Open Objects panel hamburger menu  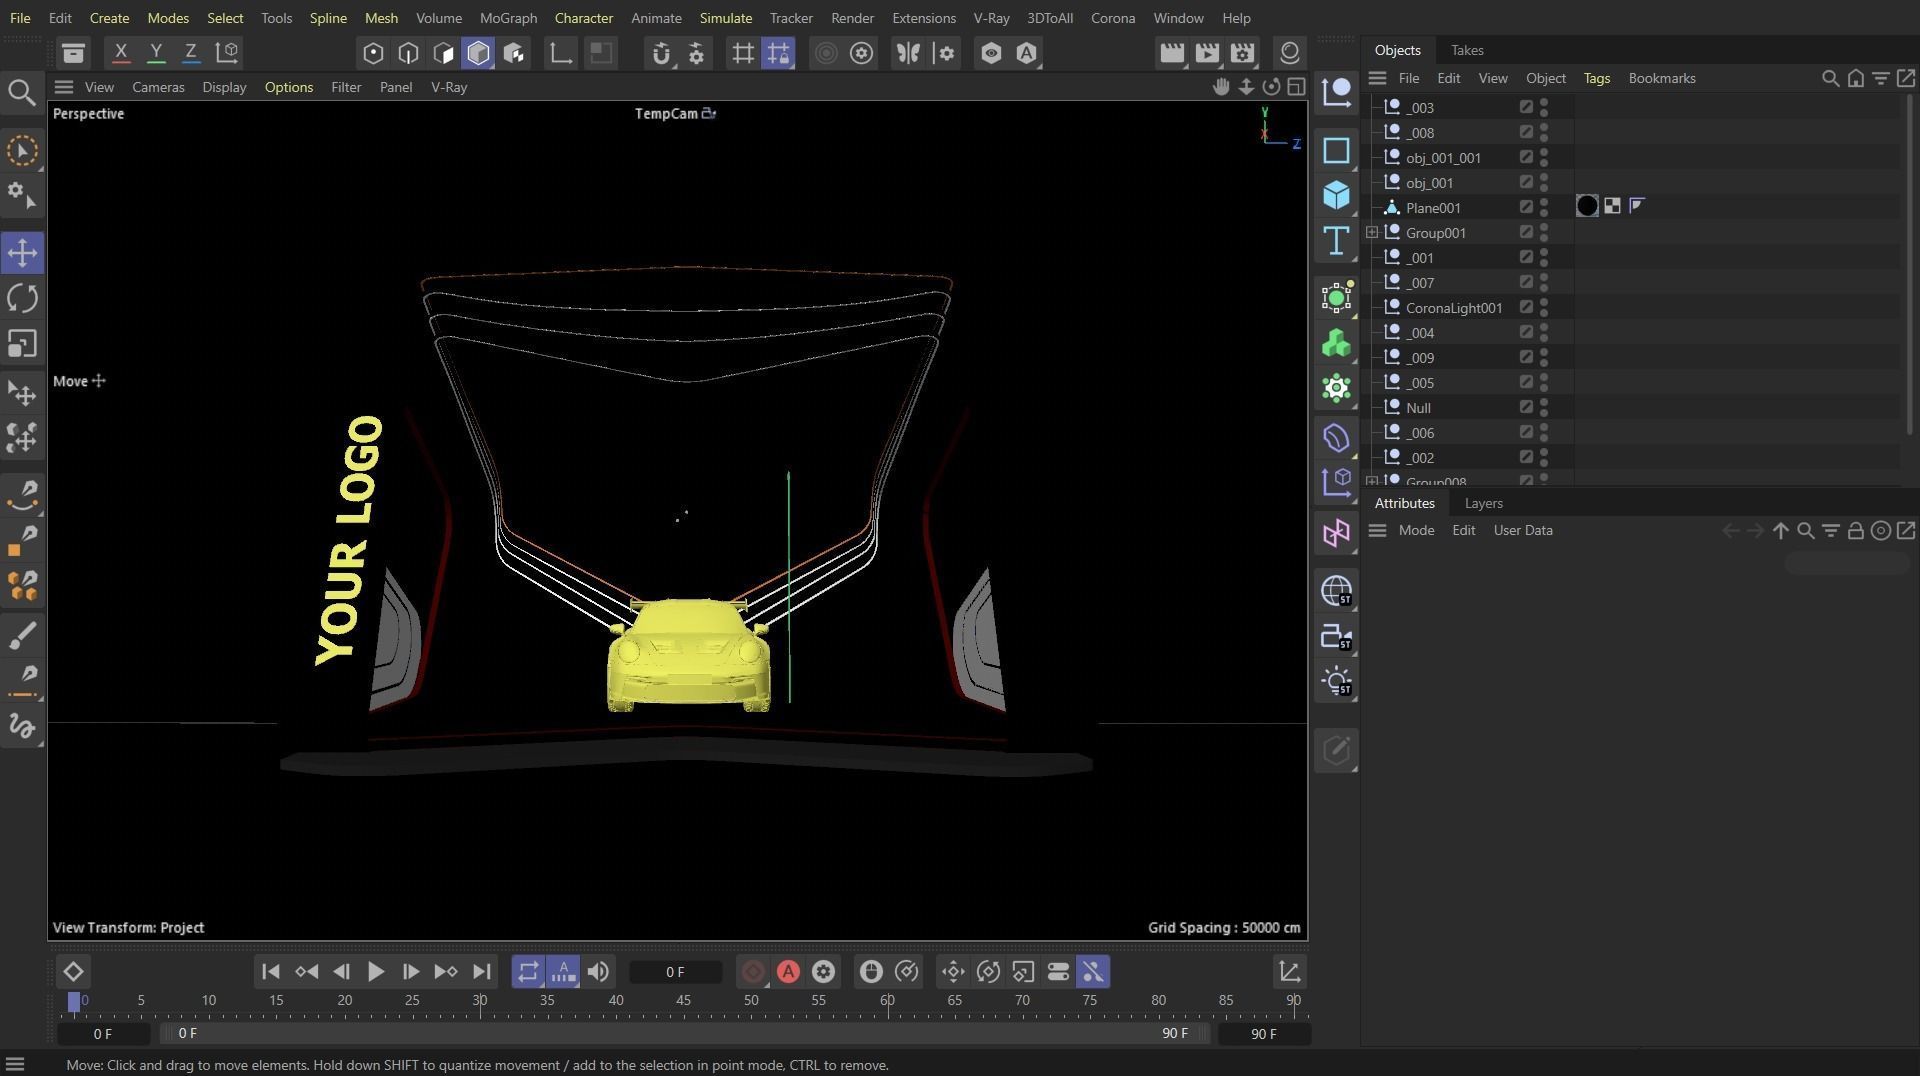pyautogui.click(x=1377, y=78)
